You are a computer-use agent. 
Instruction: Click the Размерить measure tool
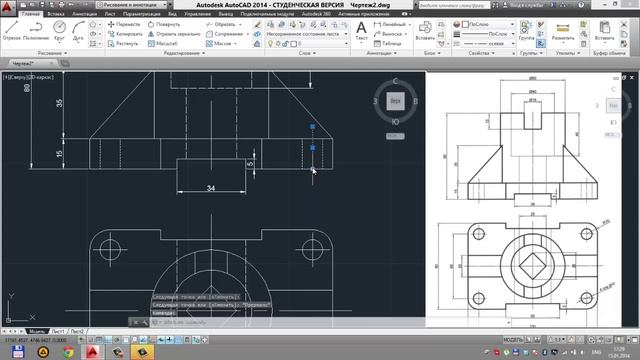(x=563, y=31)
